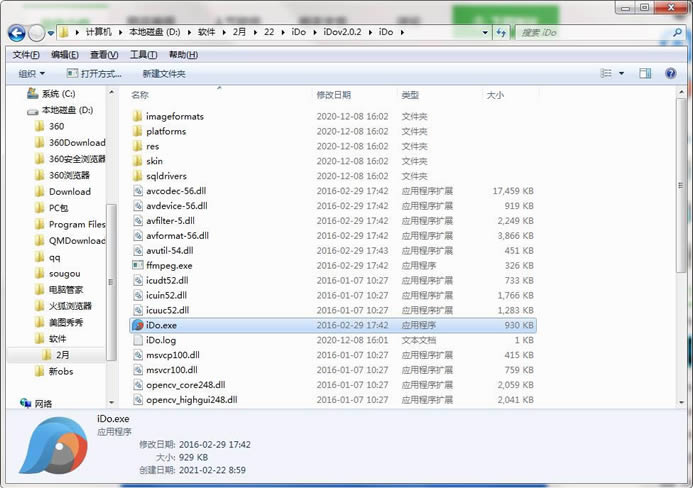Click the help question mark icon

[x=670, y=73]
